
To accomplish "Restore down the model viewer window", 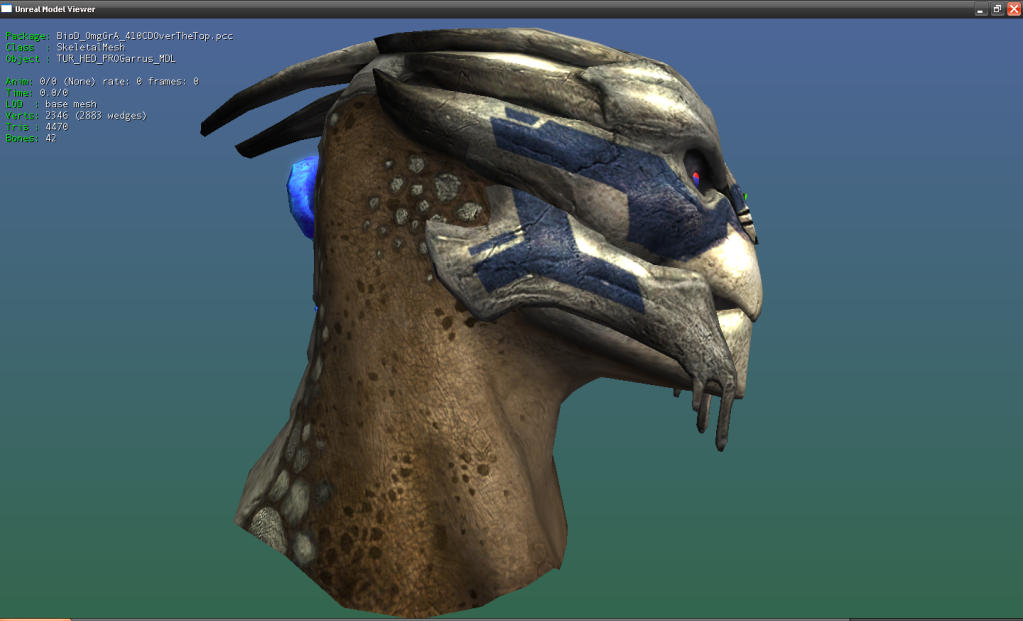I will tap(997, 8).
